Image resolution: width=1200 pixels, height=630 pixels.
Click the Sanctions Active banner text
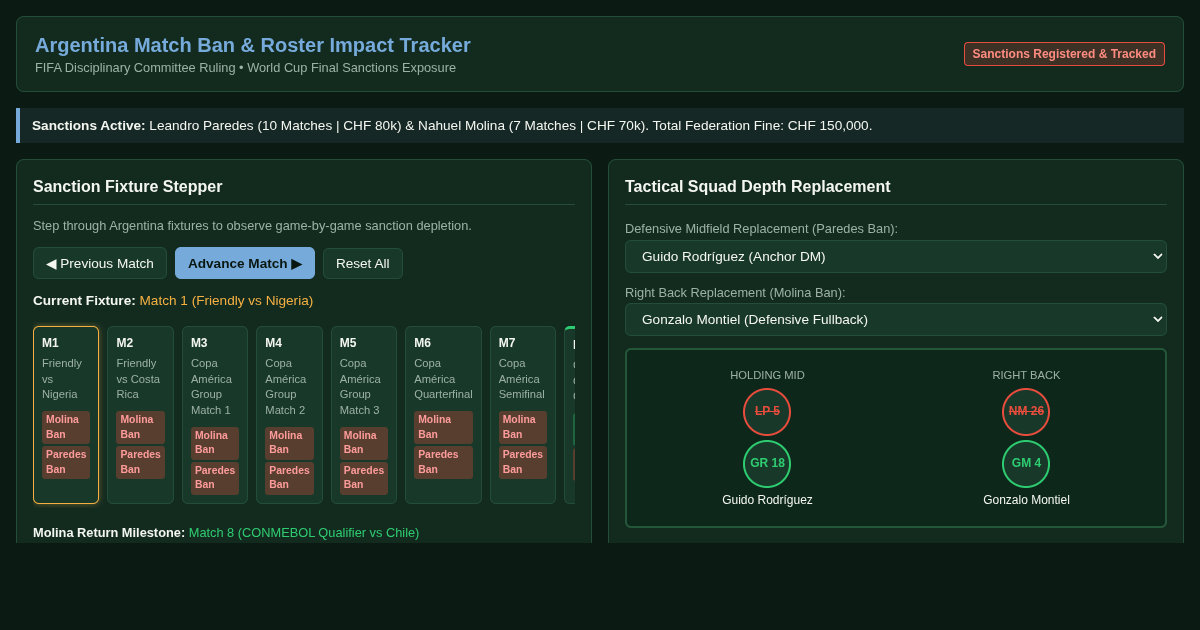click(x=452, y=126)
